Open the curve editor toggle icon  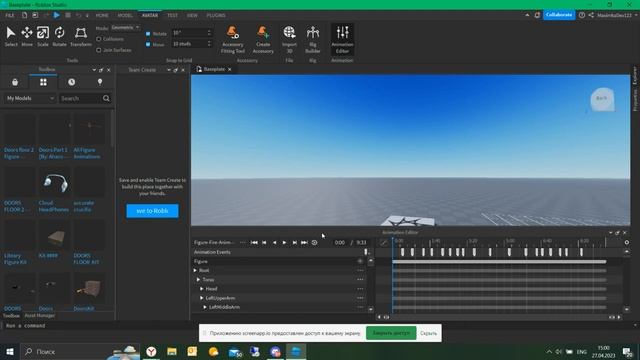(x=384, y=242)
